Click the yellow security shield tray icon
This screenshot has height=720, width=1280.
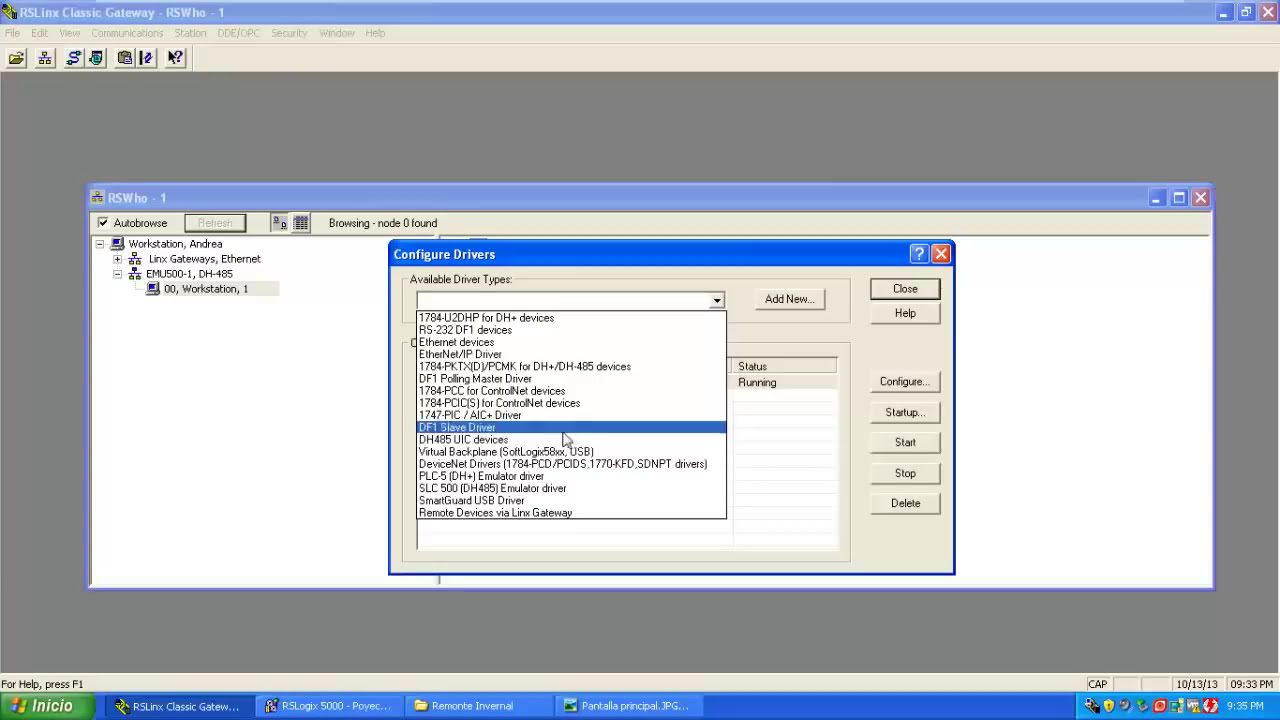tap(1109, 706)
